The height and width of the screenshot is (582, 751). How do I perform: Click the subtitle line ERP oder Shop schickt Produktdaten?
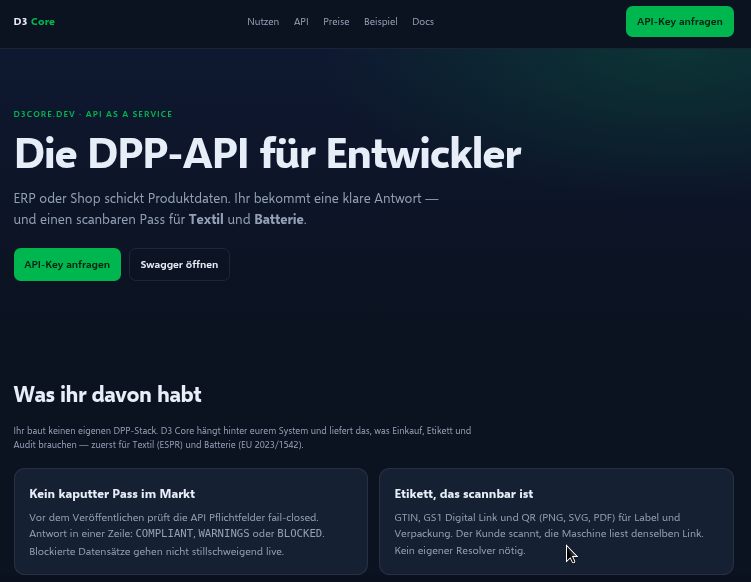(226, 198)
